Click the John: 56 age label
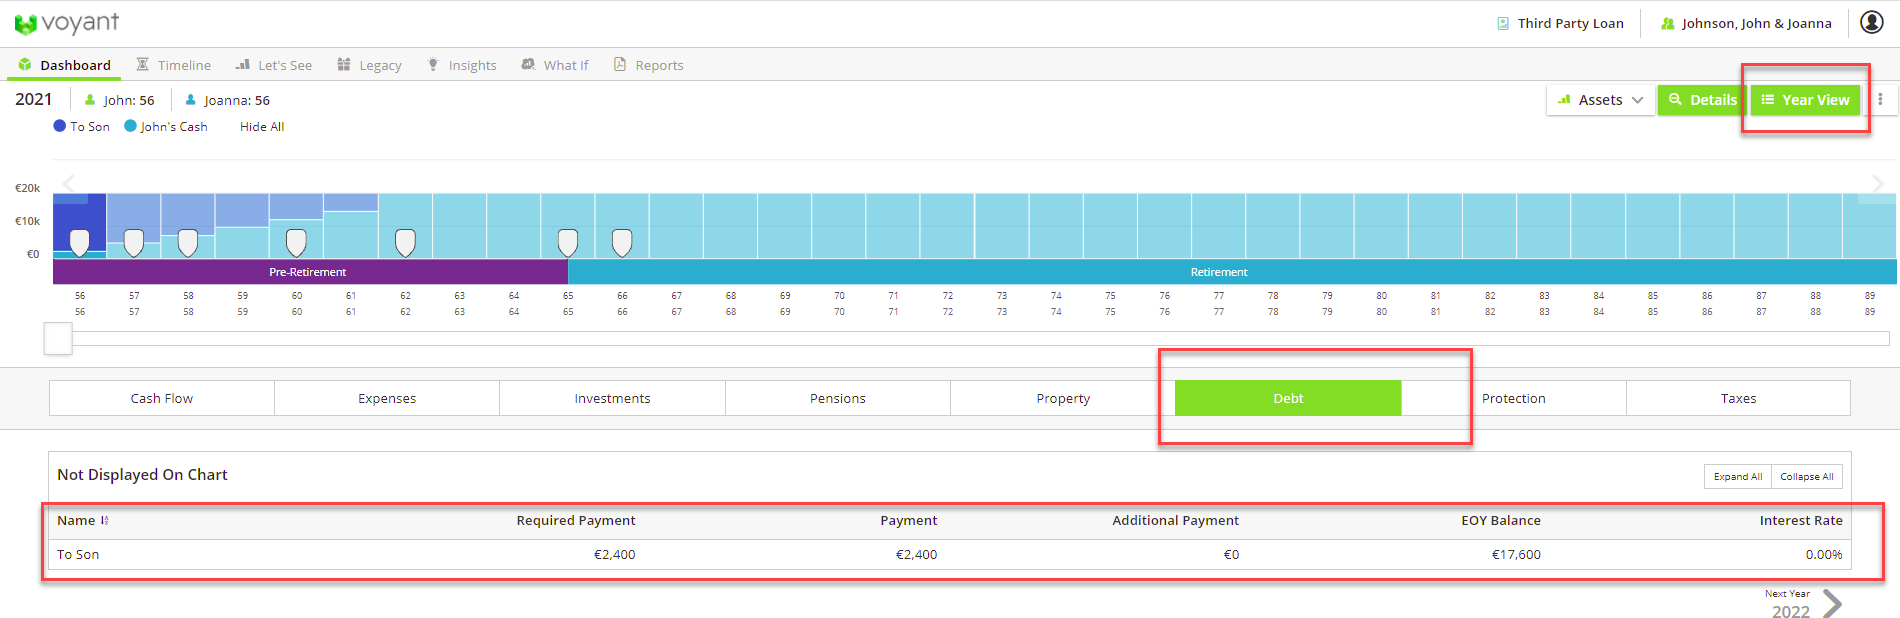Screen dimensions: 1900x618 [x=119, y=100]
